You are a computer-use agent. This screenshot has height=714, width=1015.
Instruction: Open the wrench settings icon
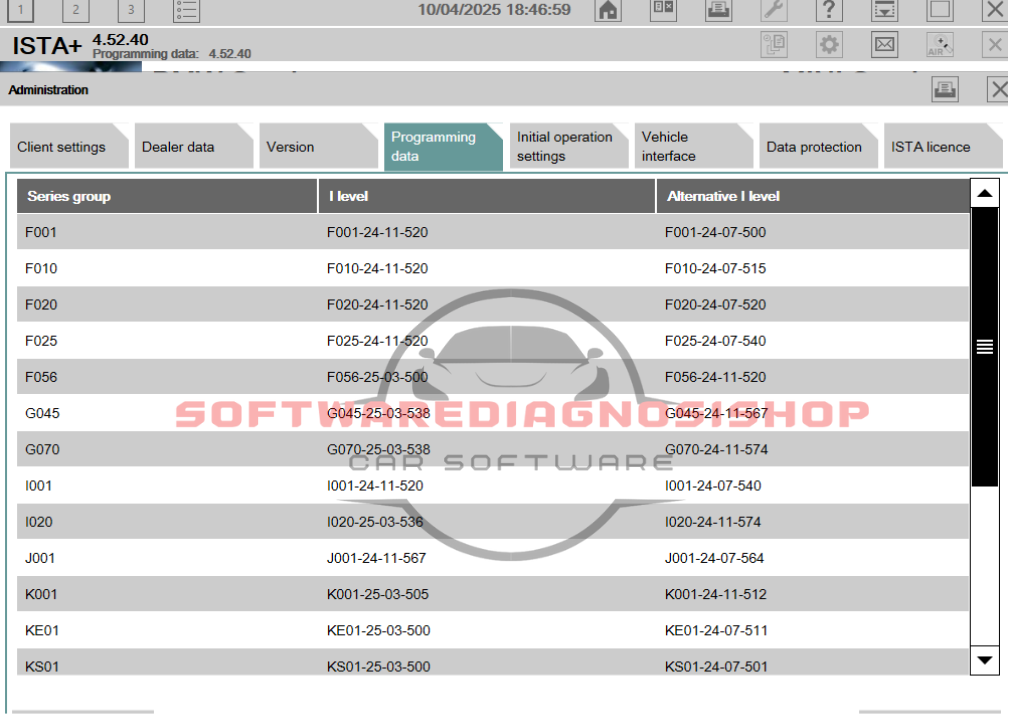[x=774, y=10]
